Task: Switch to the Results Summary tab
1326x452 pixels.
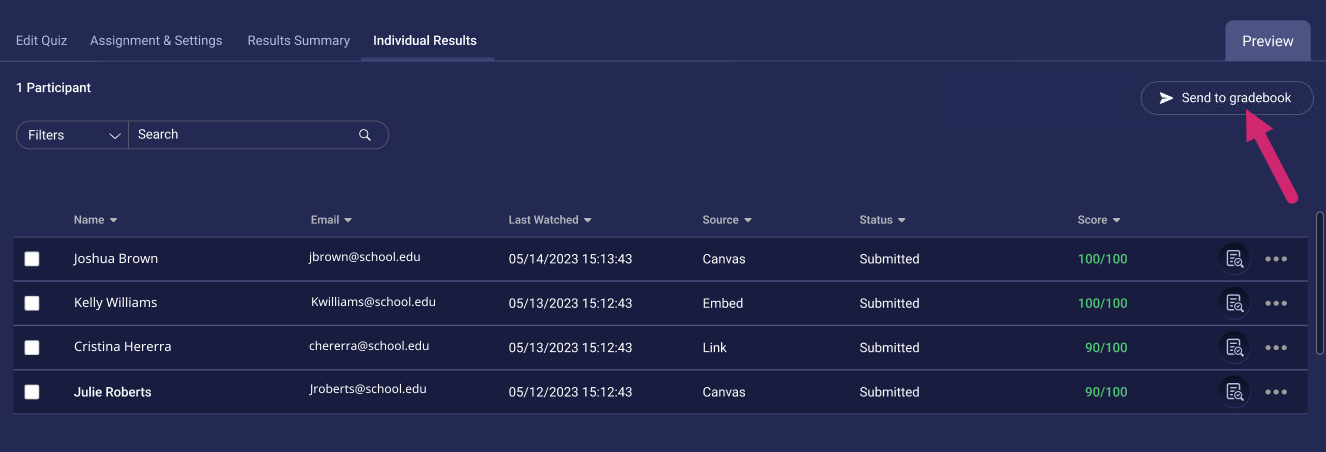Action: coord(298,41)
